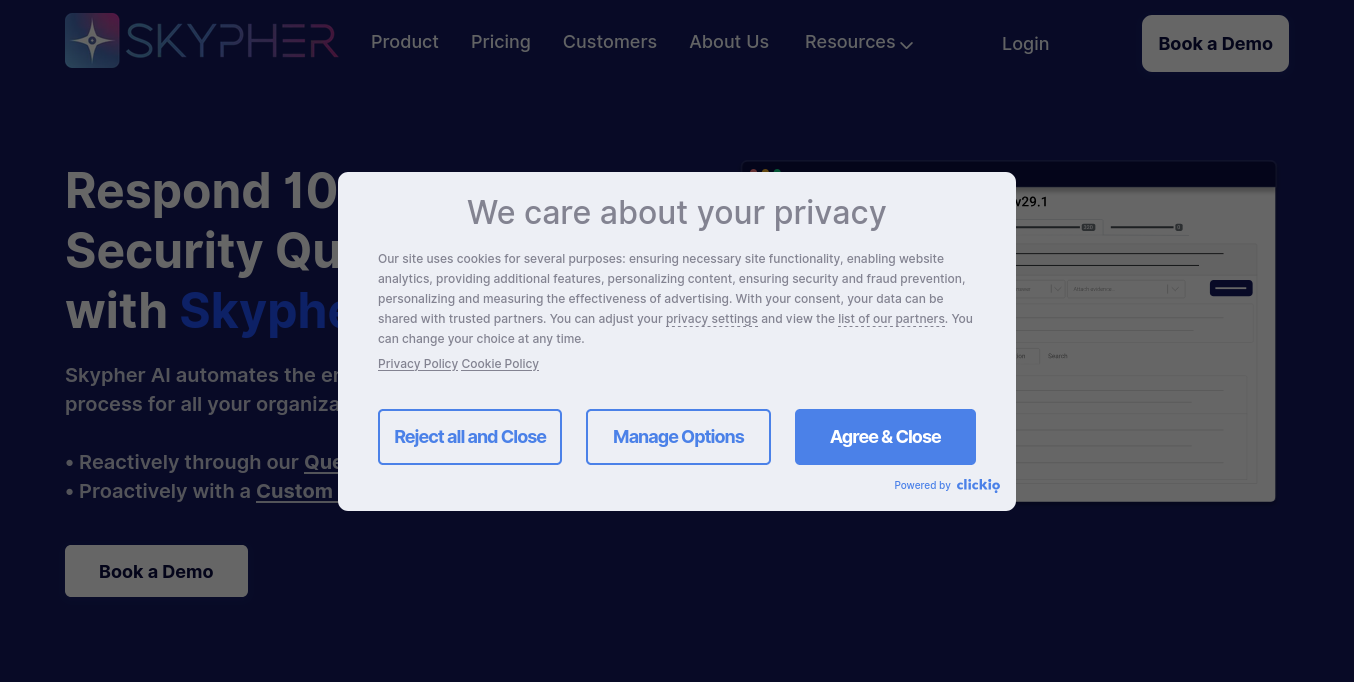Viewport: 1366px width, 682px height.
Task: Select the About Us menu item
Action: pyautogui.click(x=729, y=42)
